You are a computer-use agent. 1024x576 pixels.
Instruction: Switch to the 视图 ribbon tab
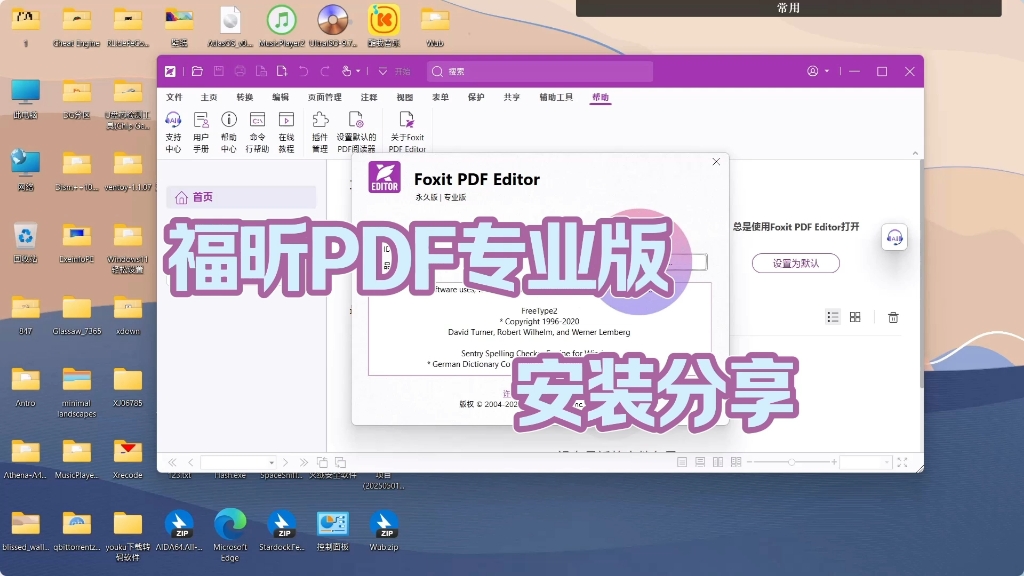(x=405, y=97)
